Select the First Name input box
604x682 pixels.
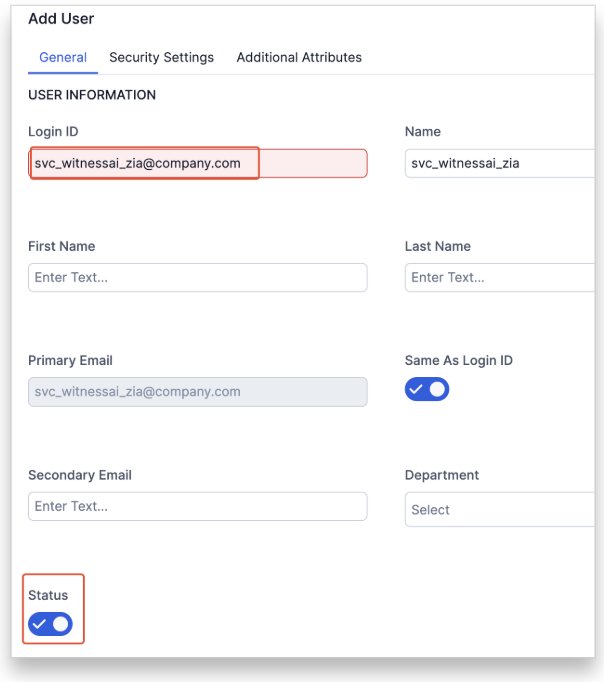197,277
